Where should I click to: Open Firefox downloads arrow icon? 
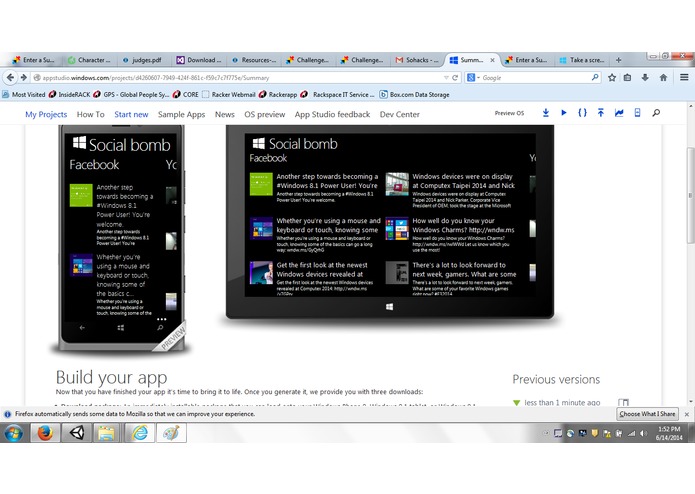point(645,78)
